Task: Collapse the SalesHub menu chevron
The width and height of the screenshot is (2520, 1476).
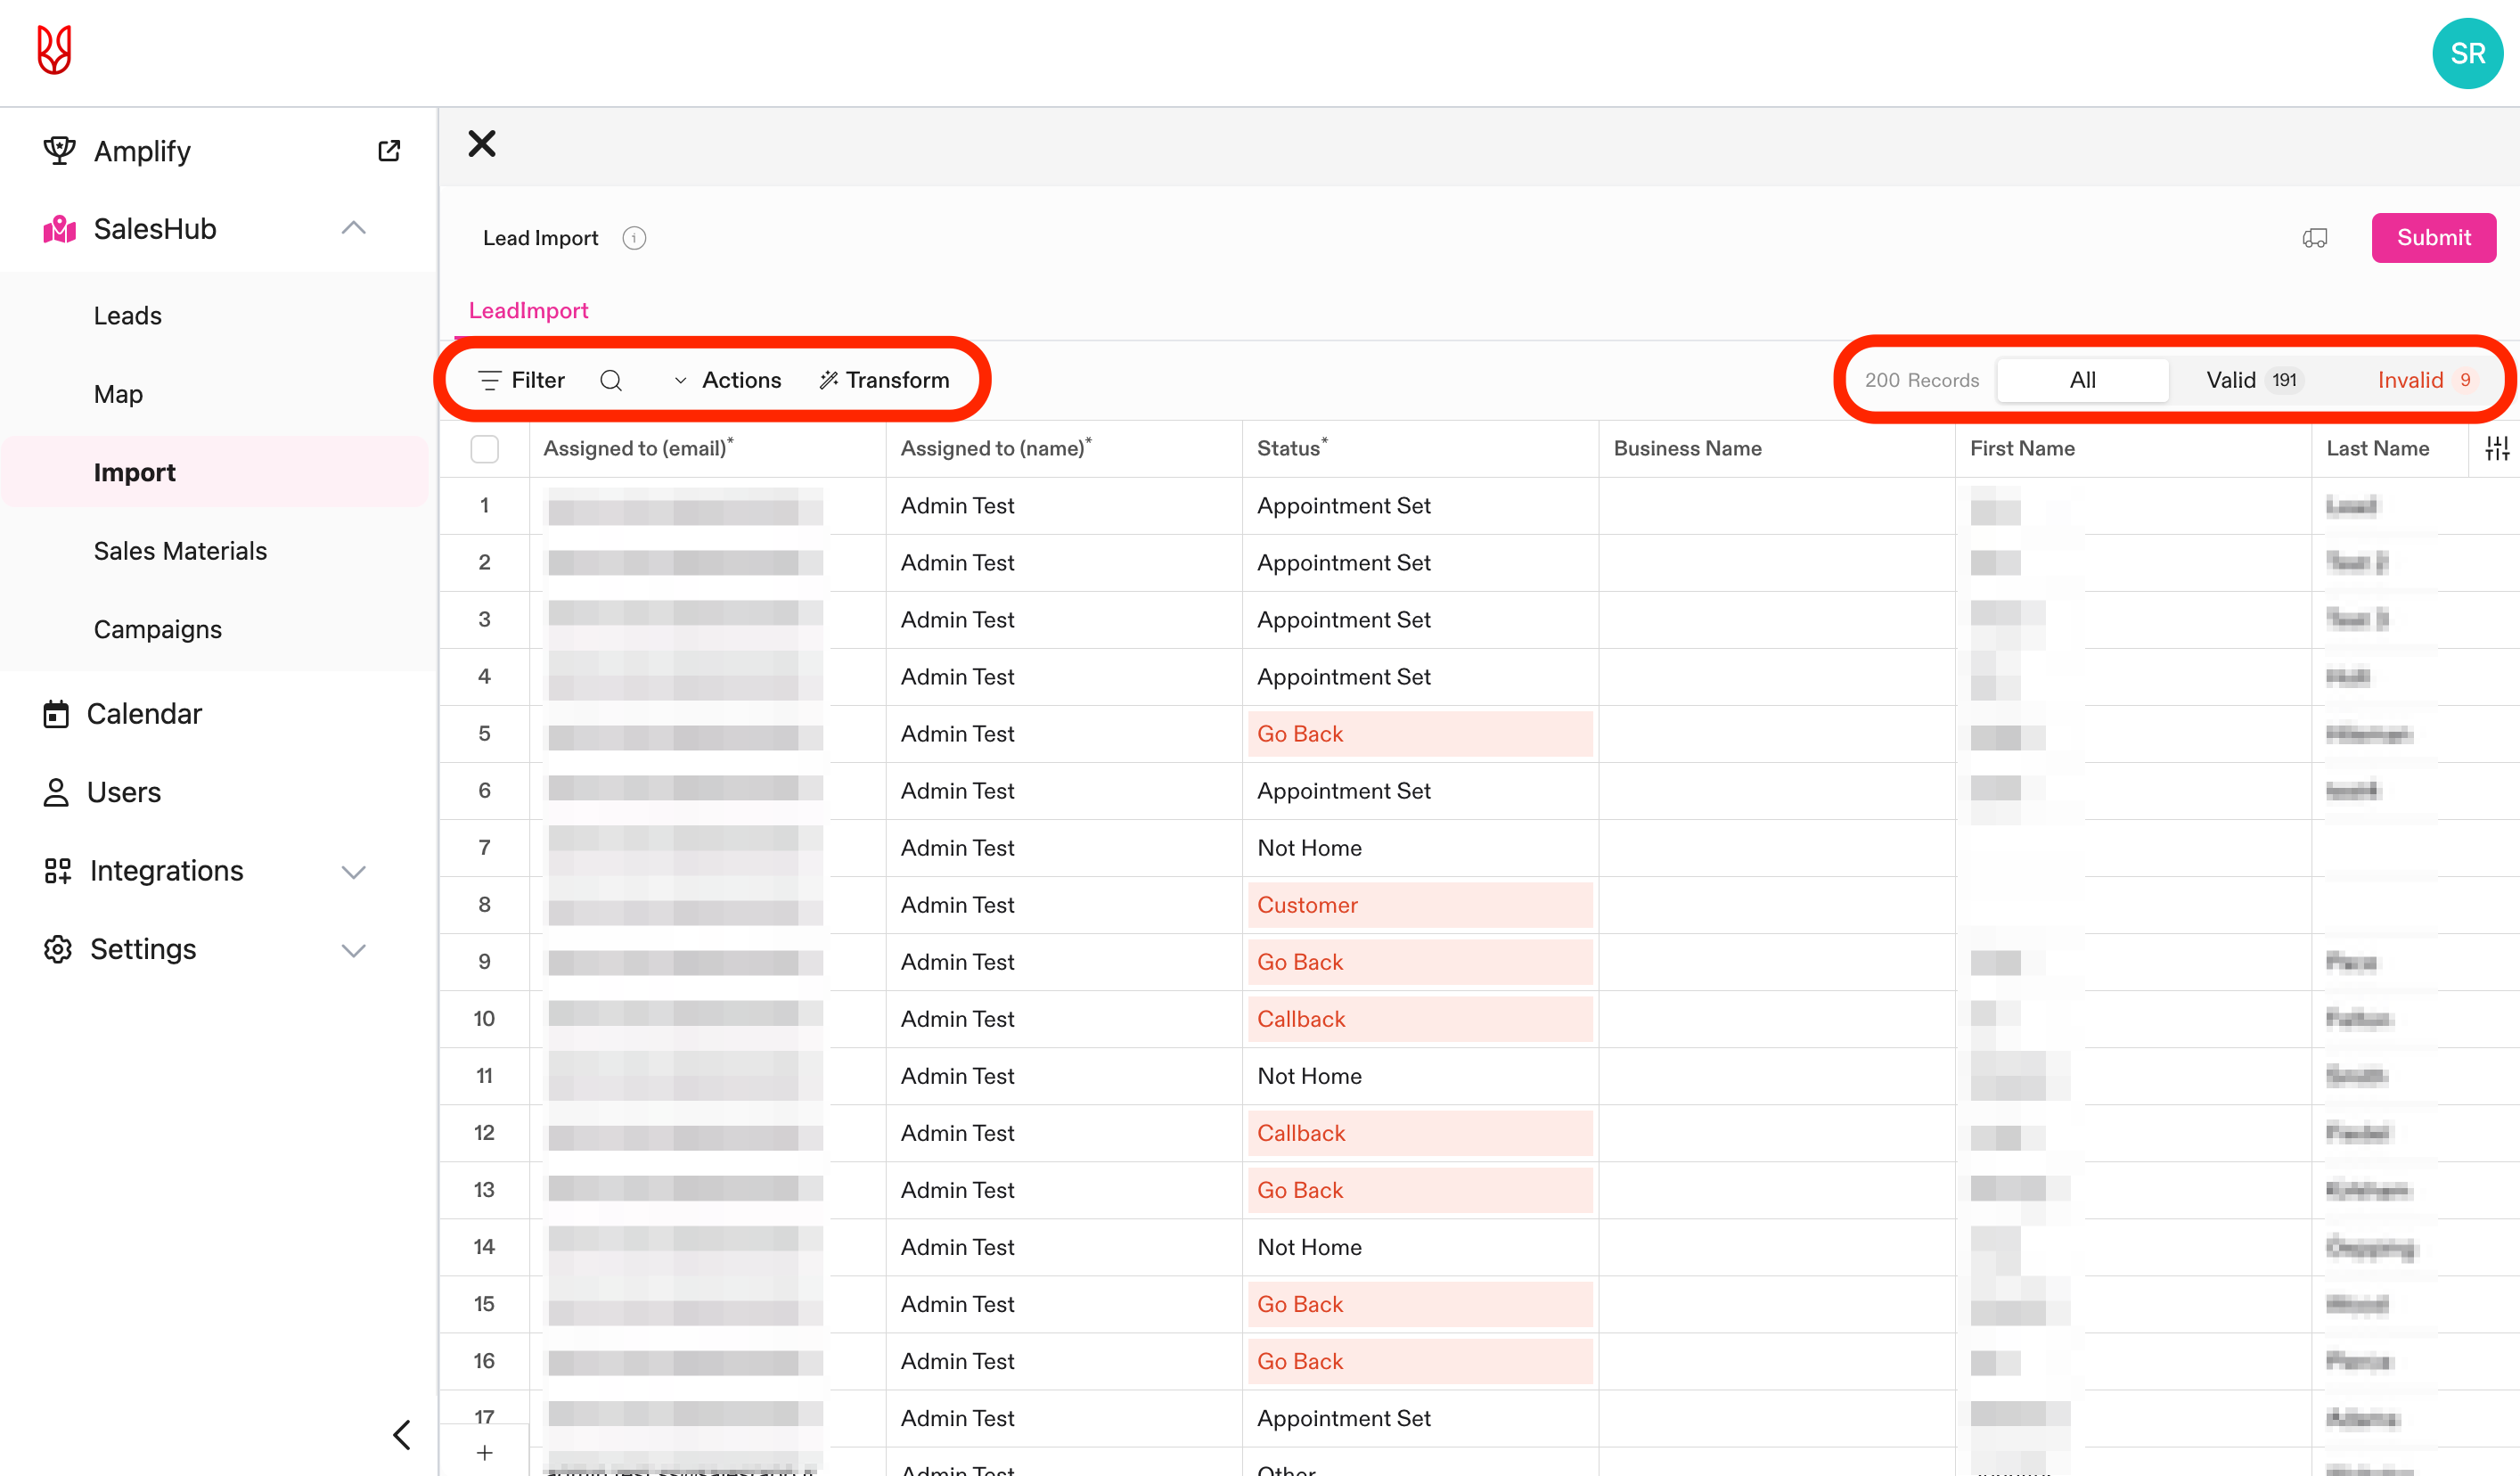Action: [x=353, y=229]
